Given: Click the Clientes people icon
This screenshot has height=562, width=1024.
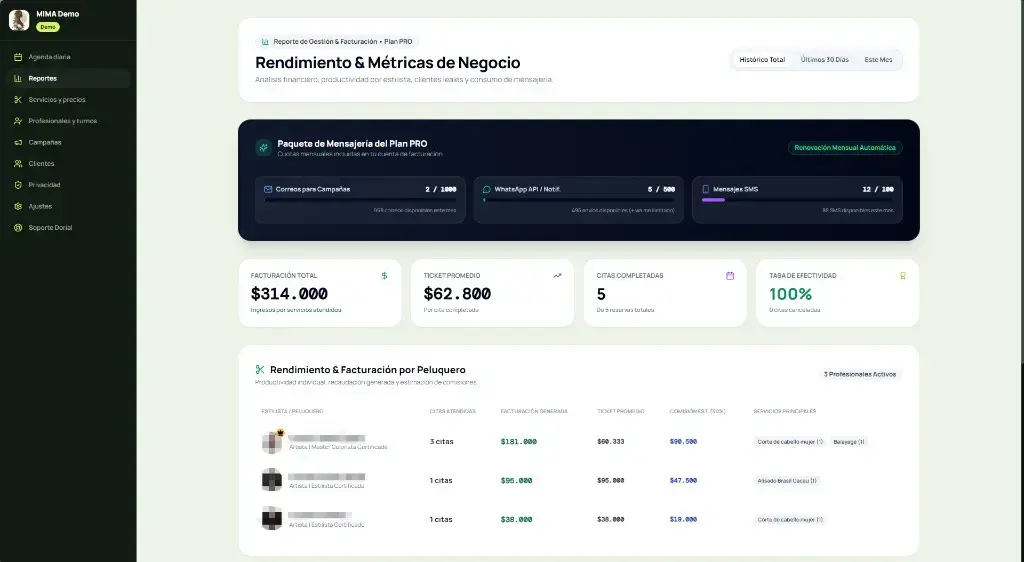Looking at the screenshot, I should coord(18,164).
